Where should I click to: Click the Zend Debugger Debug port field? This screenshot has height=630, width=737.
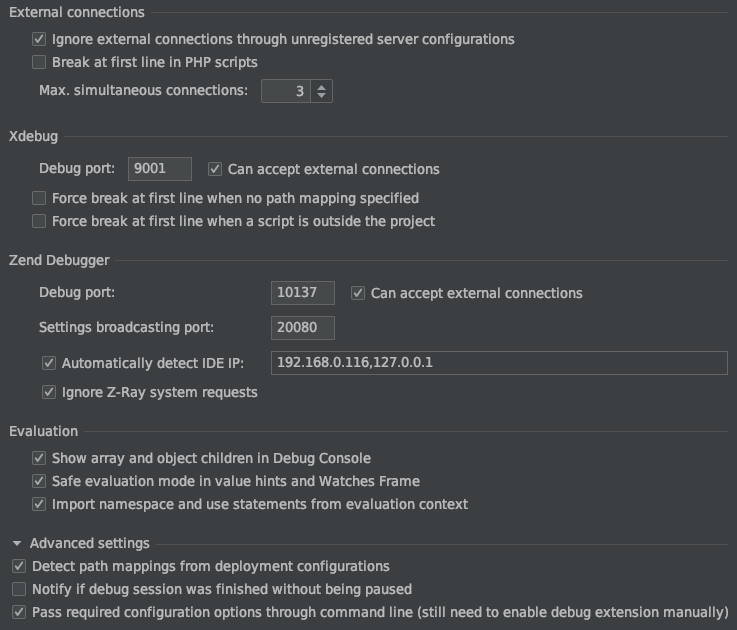[x=302, y=293]
